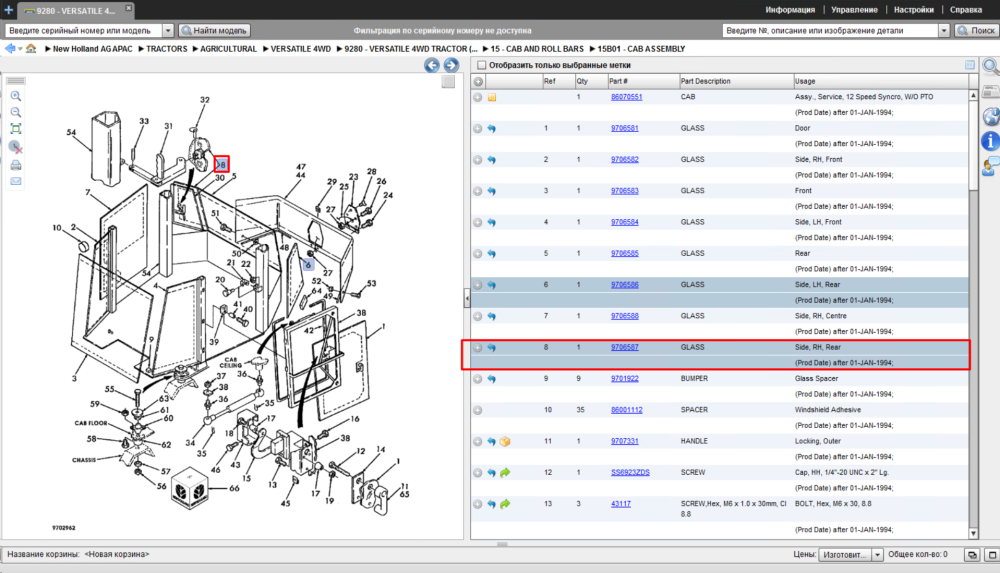Open the price type dropdown in status bar

878,555
